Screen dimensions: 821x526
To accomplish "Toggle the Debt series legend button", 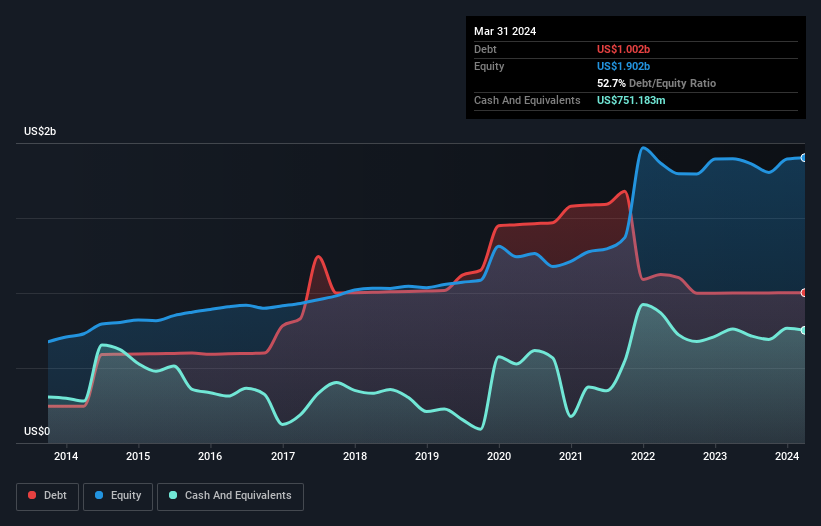I will (x=48, y=496).
